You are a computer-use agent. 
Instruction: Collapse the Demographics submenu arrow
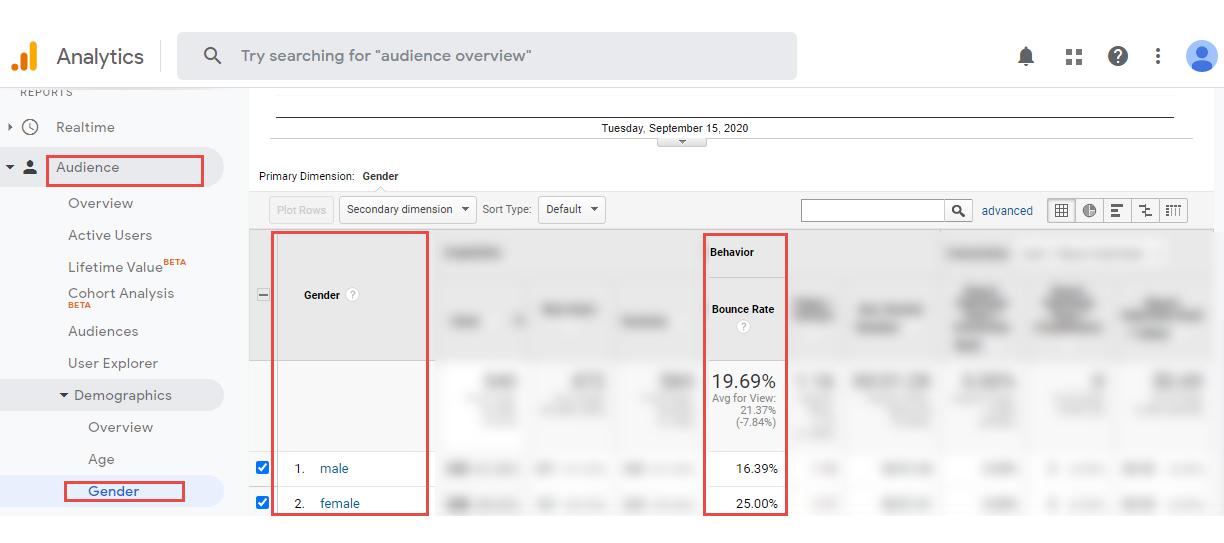(64, 395)
